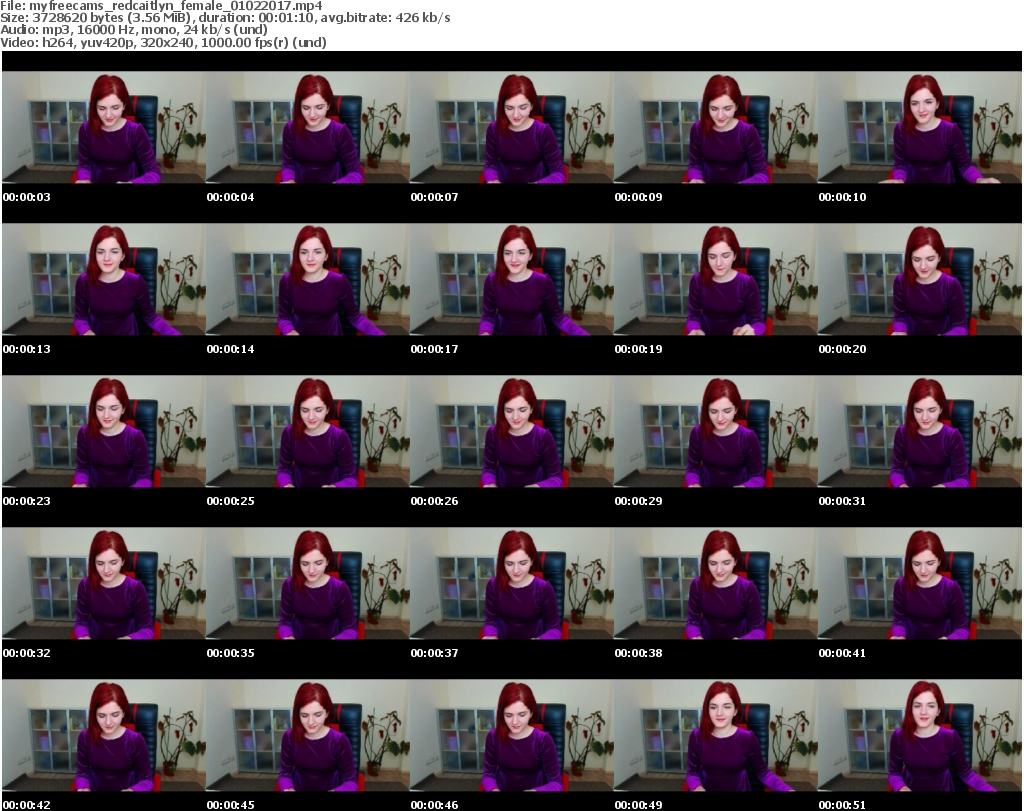The height and width of the screenshot is (811, 1024).
Task: Click the Size line showing 3.56 MiB
Action: coord(225,18)
